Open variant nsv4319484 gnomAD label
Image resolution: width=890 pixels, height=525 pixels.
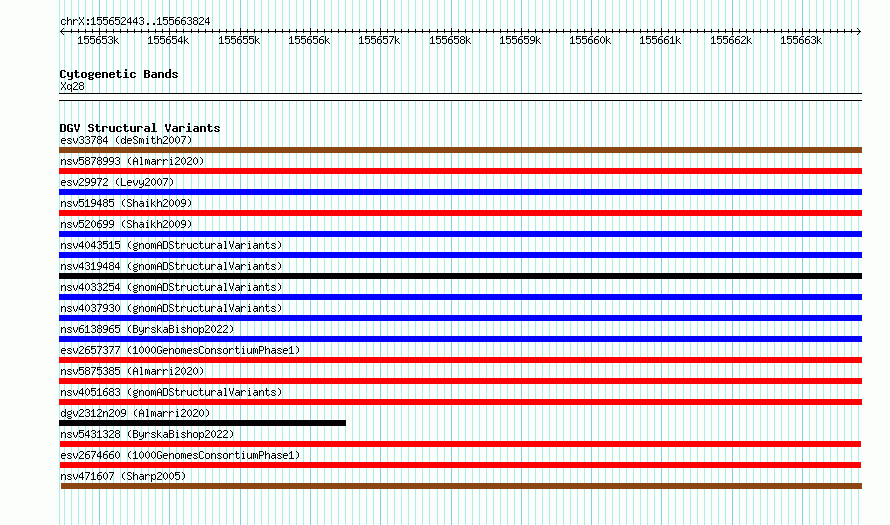pyautogui.click(x=171, y=266)
